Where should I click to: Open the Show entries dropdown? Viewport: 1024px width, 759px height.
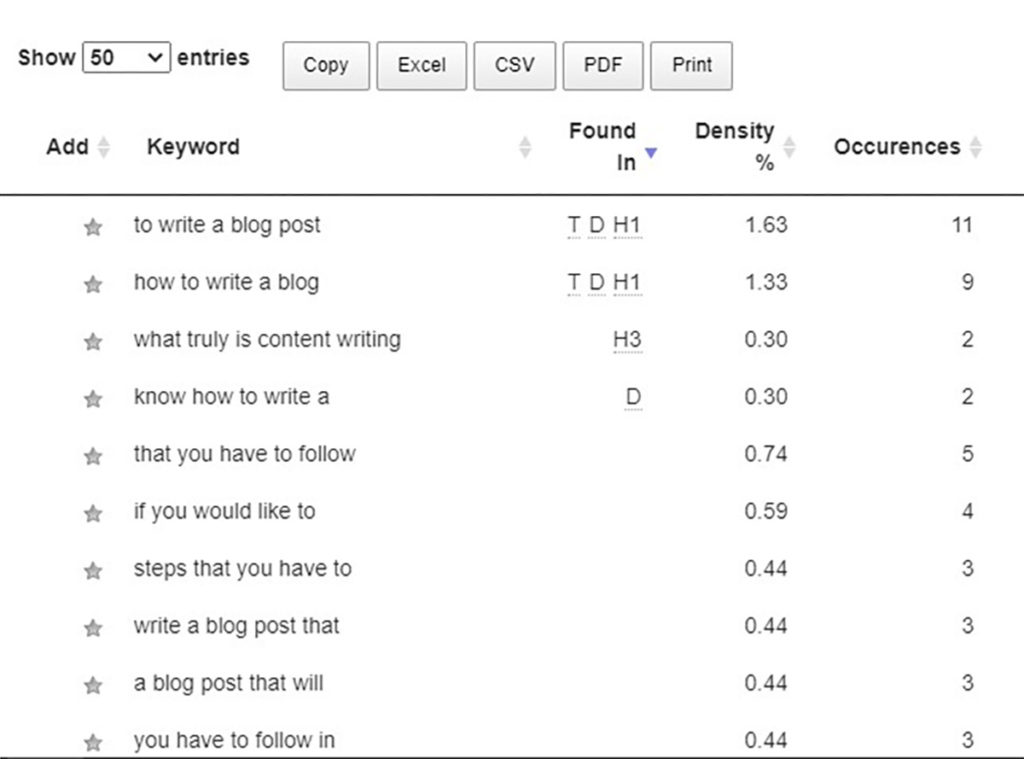(125, 58)
